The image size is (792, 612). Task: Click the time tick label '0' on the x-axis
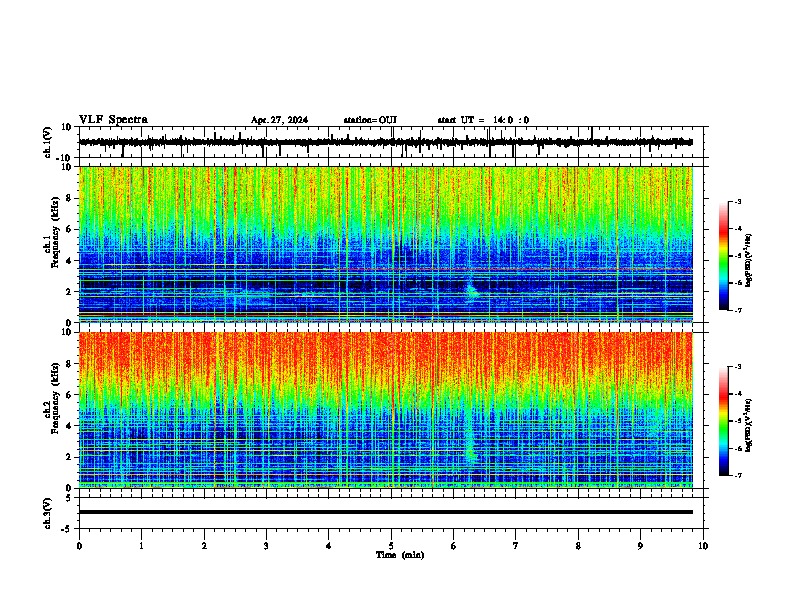79,546
